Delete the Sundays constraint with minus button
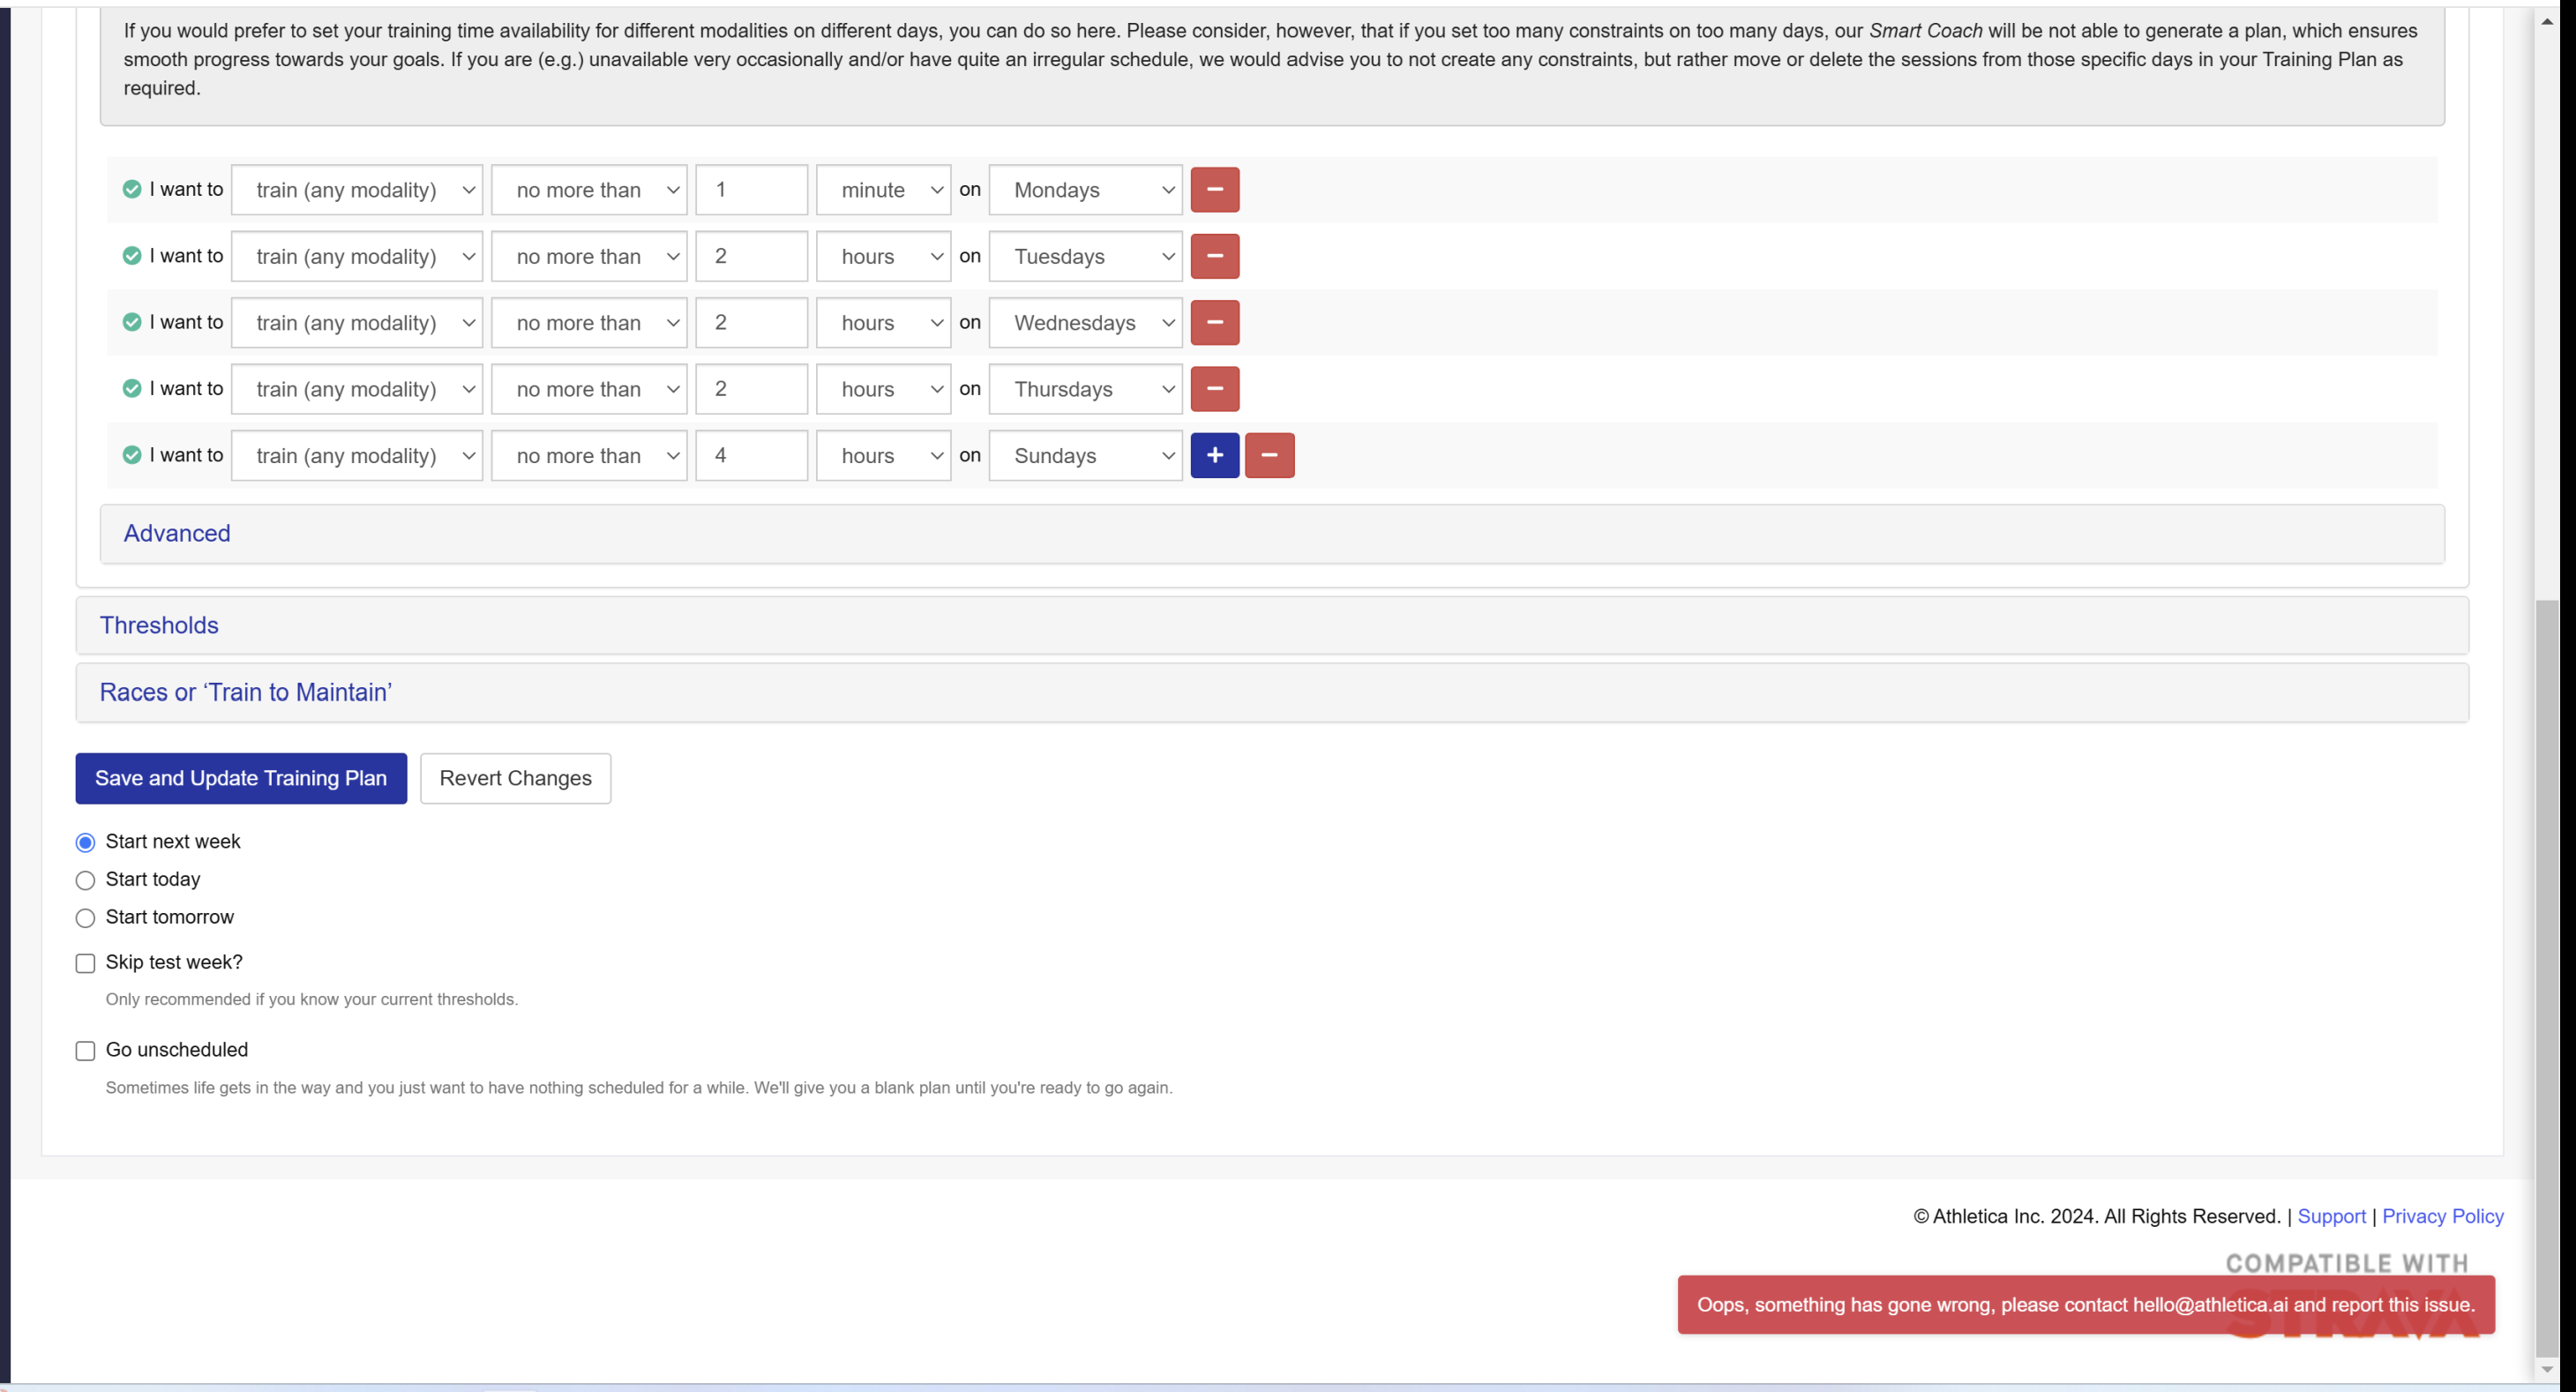The image size is (2576, 1392). tap(1269, 456)
